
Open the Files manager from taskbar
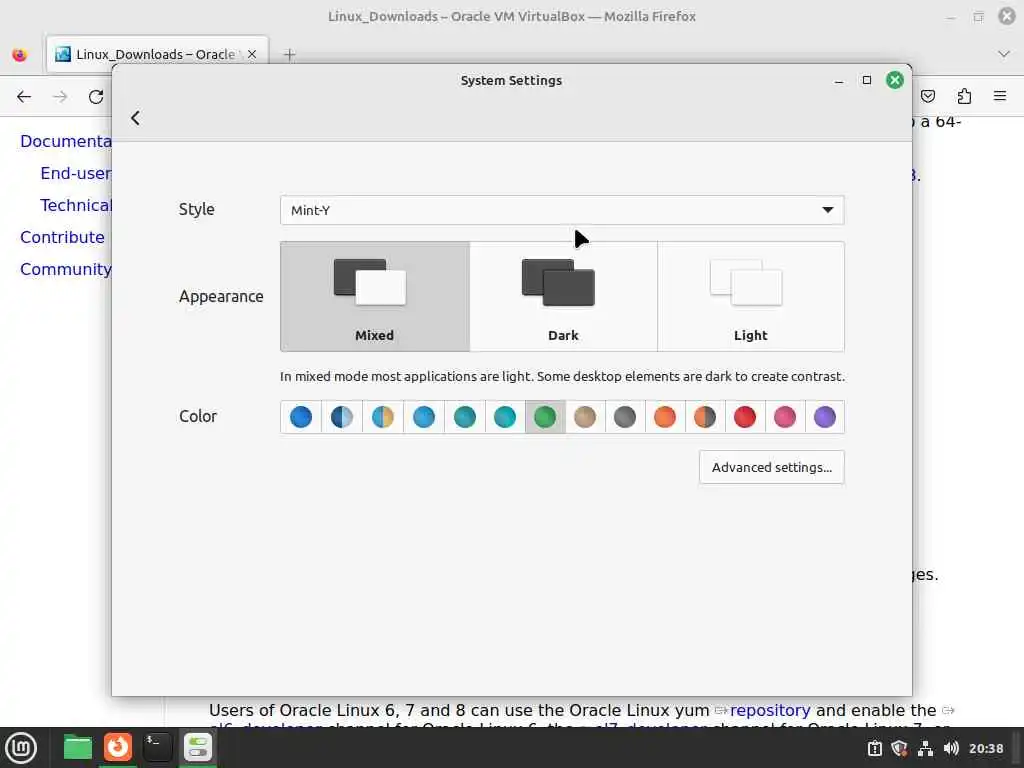tap(78, 748)
